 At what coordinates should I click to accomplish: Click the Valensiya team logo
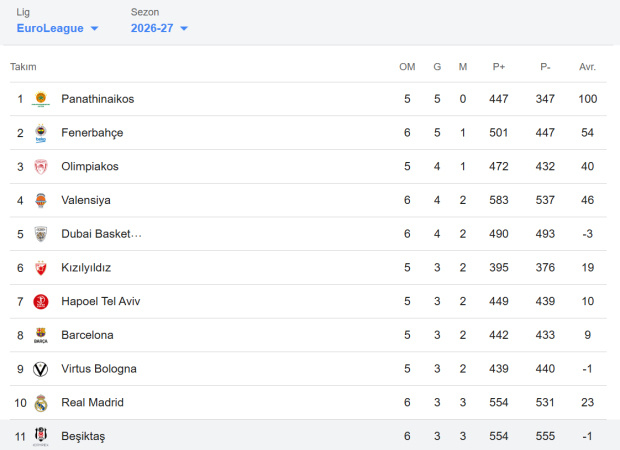[41, 200]
